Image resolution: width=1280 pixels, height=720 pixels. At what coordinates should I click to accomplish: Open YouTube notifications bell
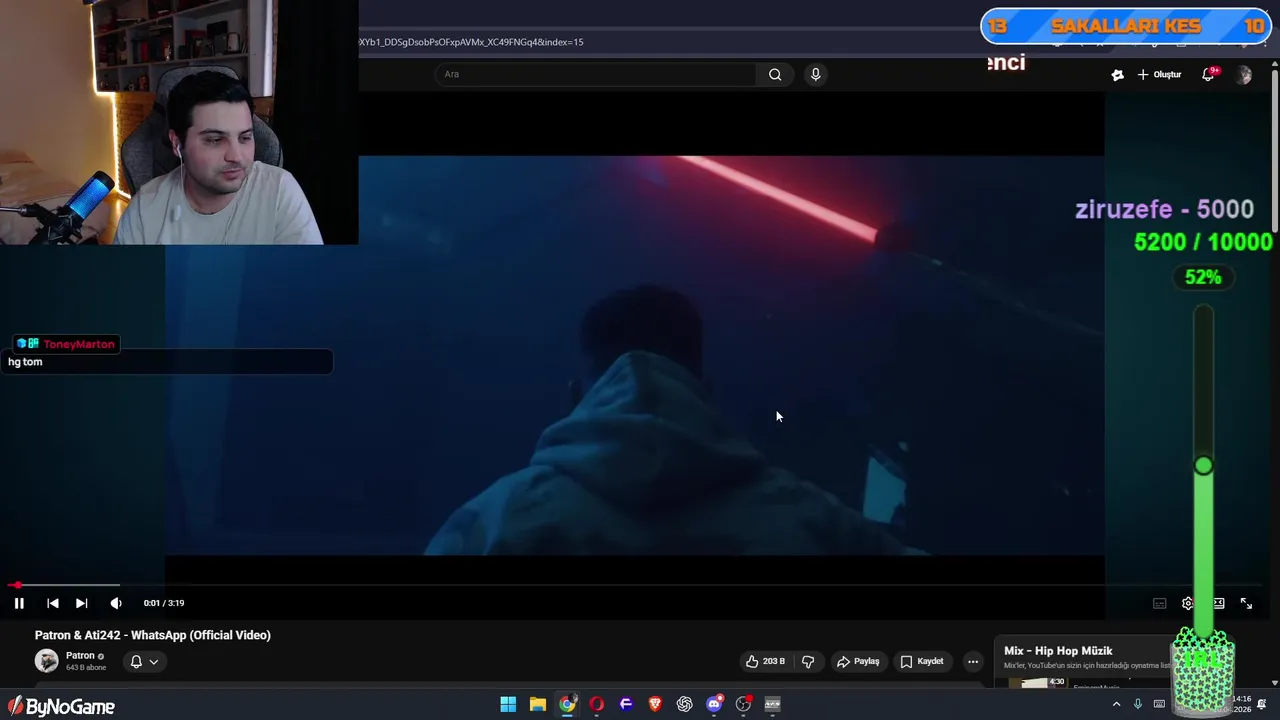[x=1208, y=75]
